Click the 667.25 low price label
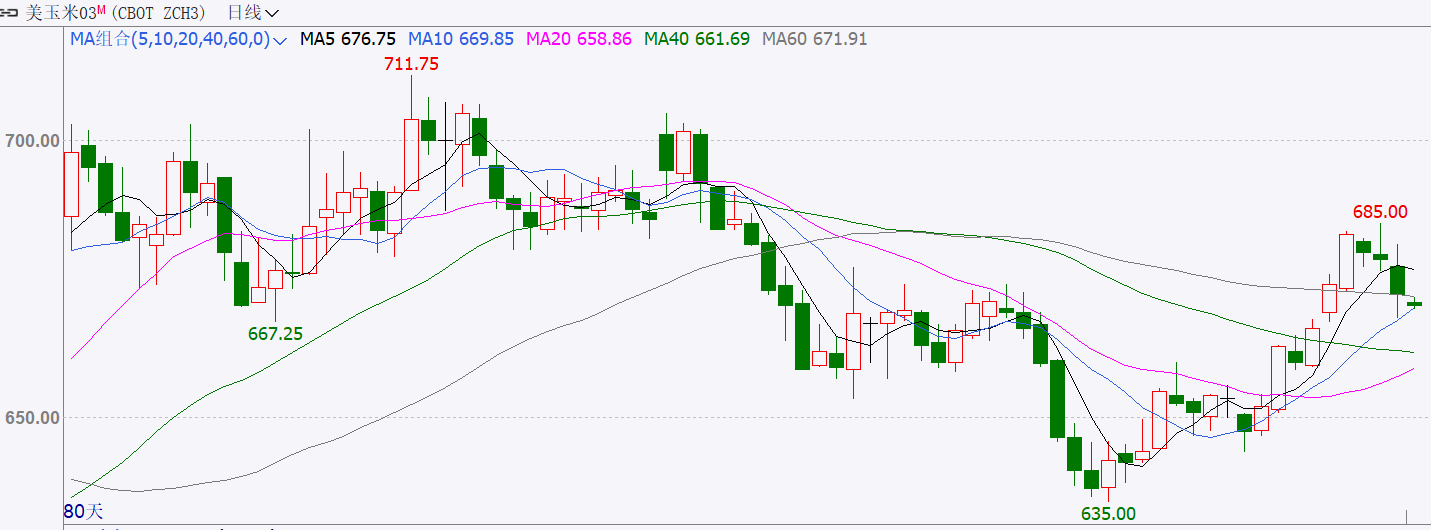The image size is (1431, 530). [275, 334]
